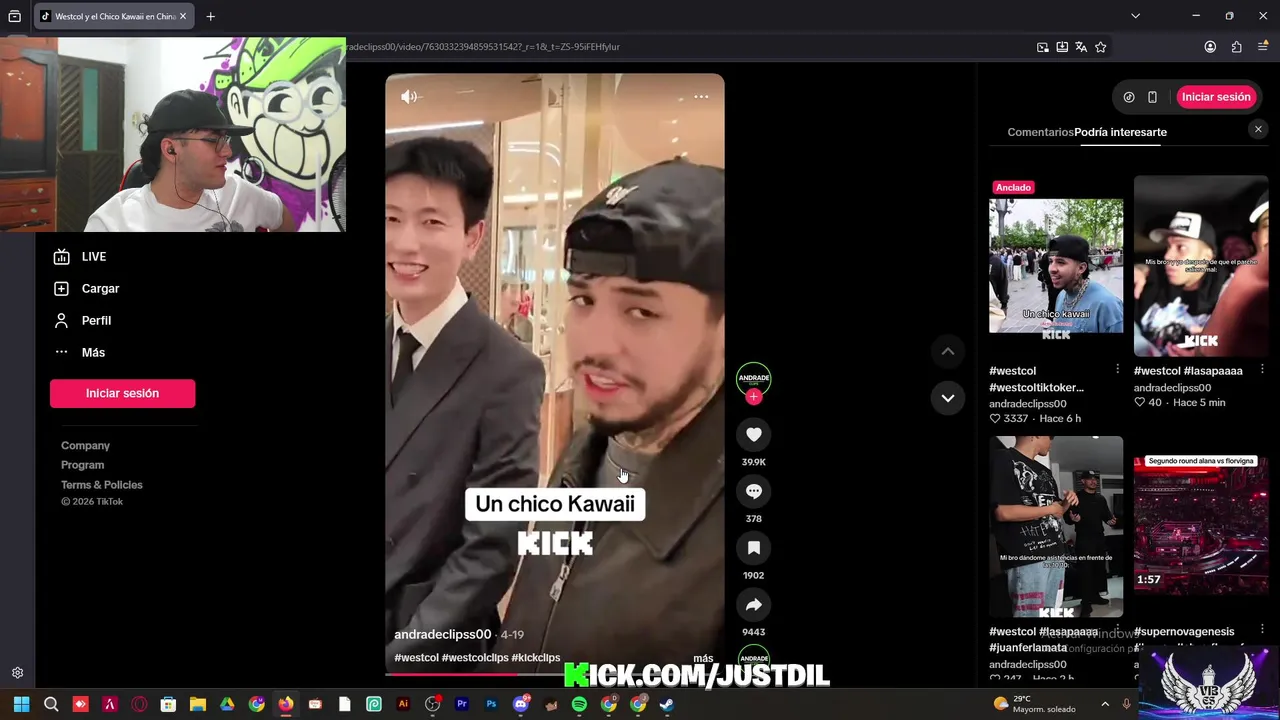
Task: Open comments via the speech bubble icon
Action: (754, 491)
